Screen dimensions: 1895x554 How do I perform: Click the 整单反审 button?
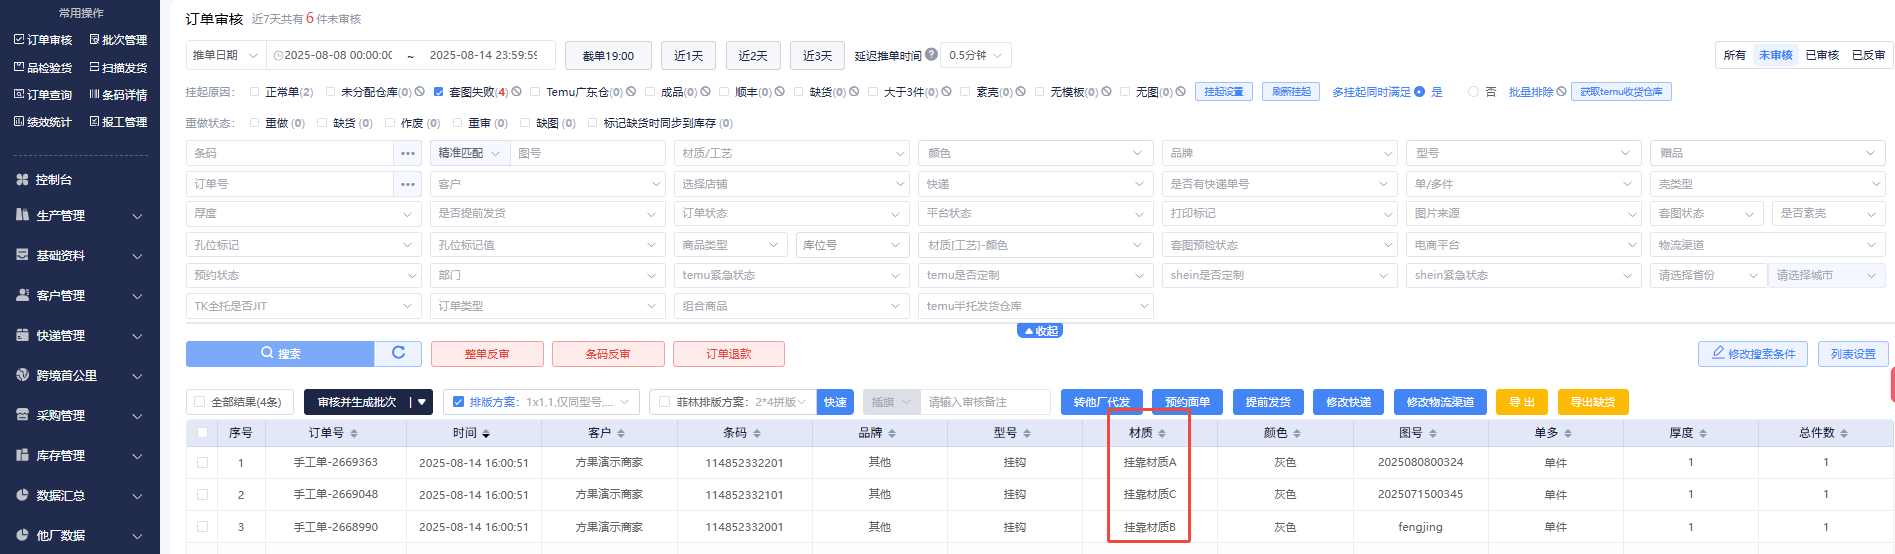(x=487, y=354)
